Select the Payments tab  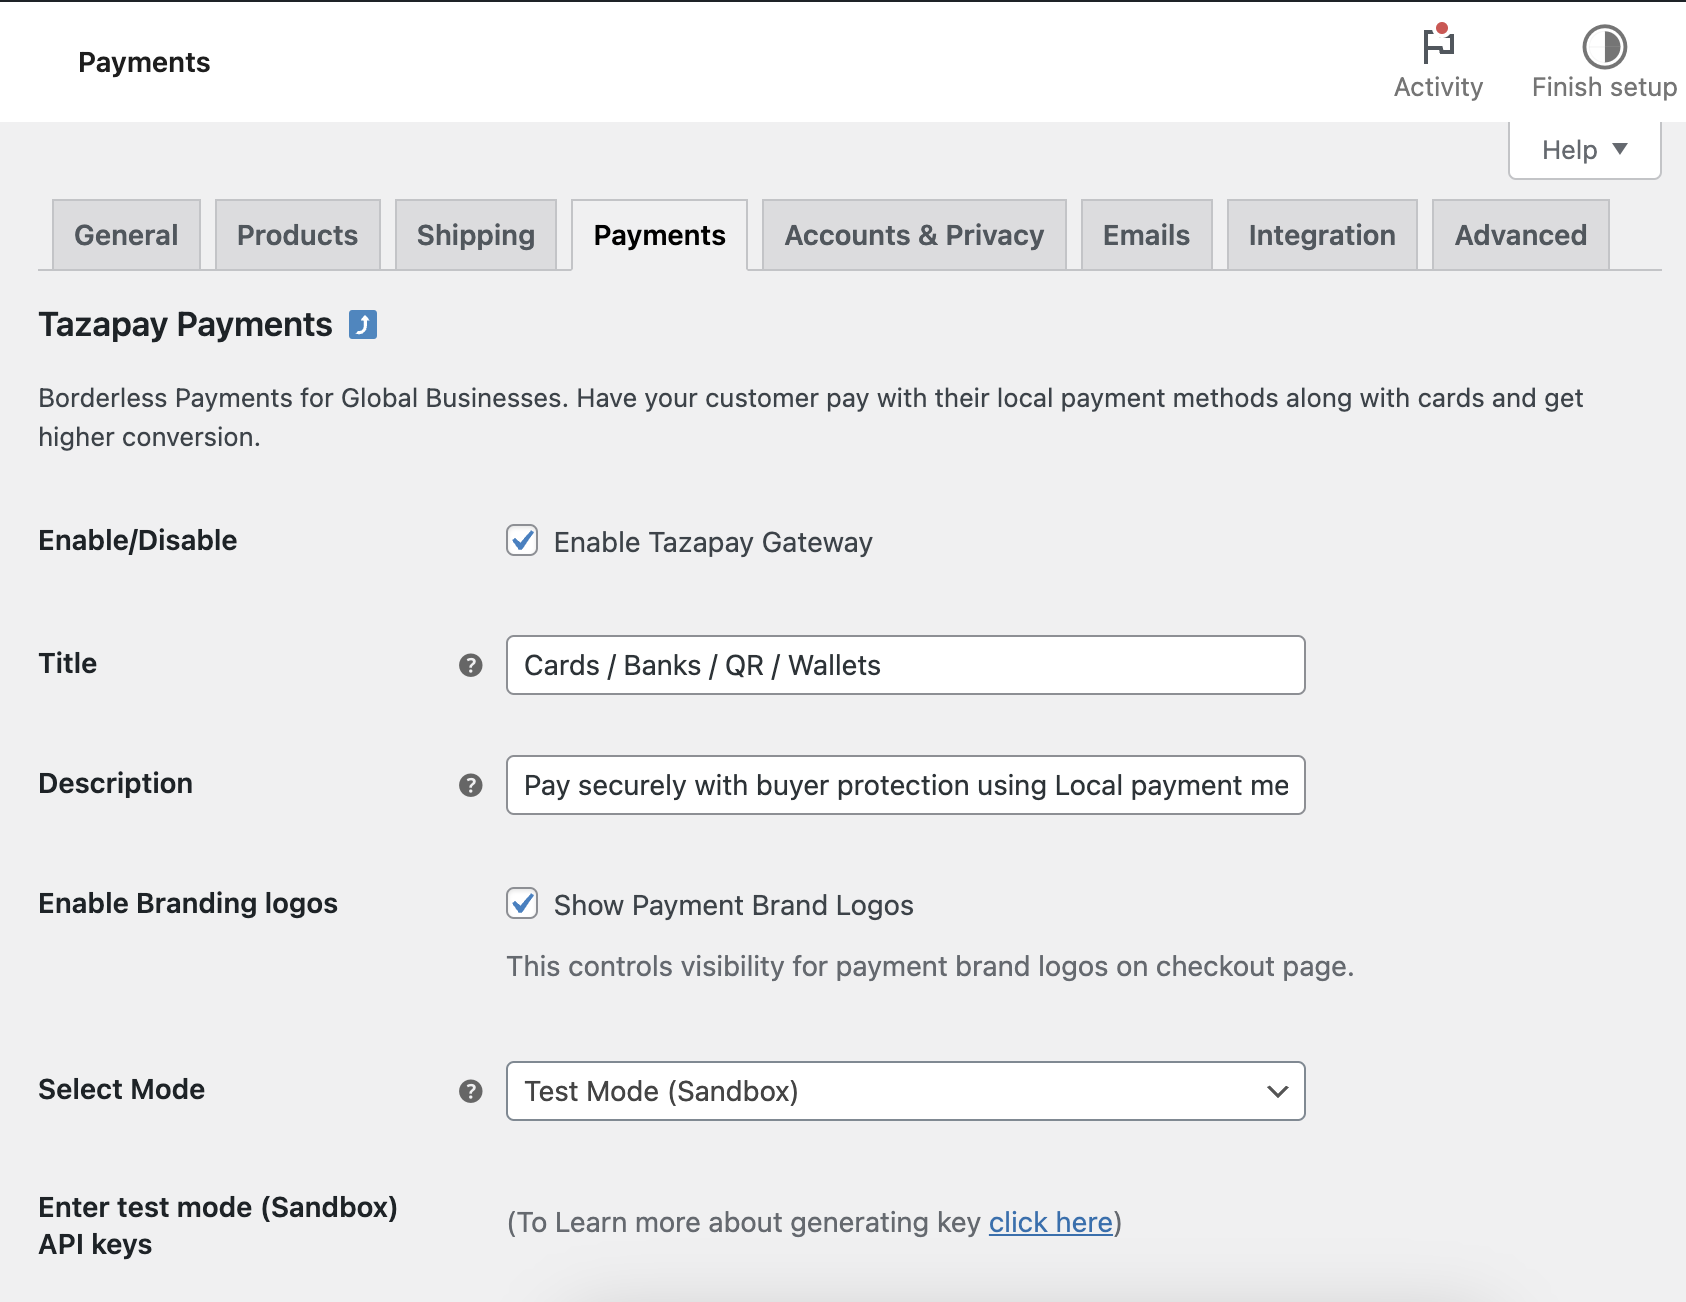point(660,235)
